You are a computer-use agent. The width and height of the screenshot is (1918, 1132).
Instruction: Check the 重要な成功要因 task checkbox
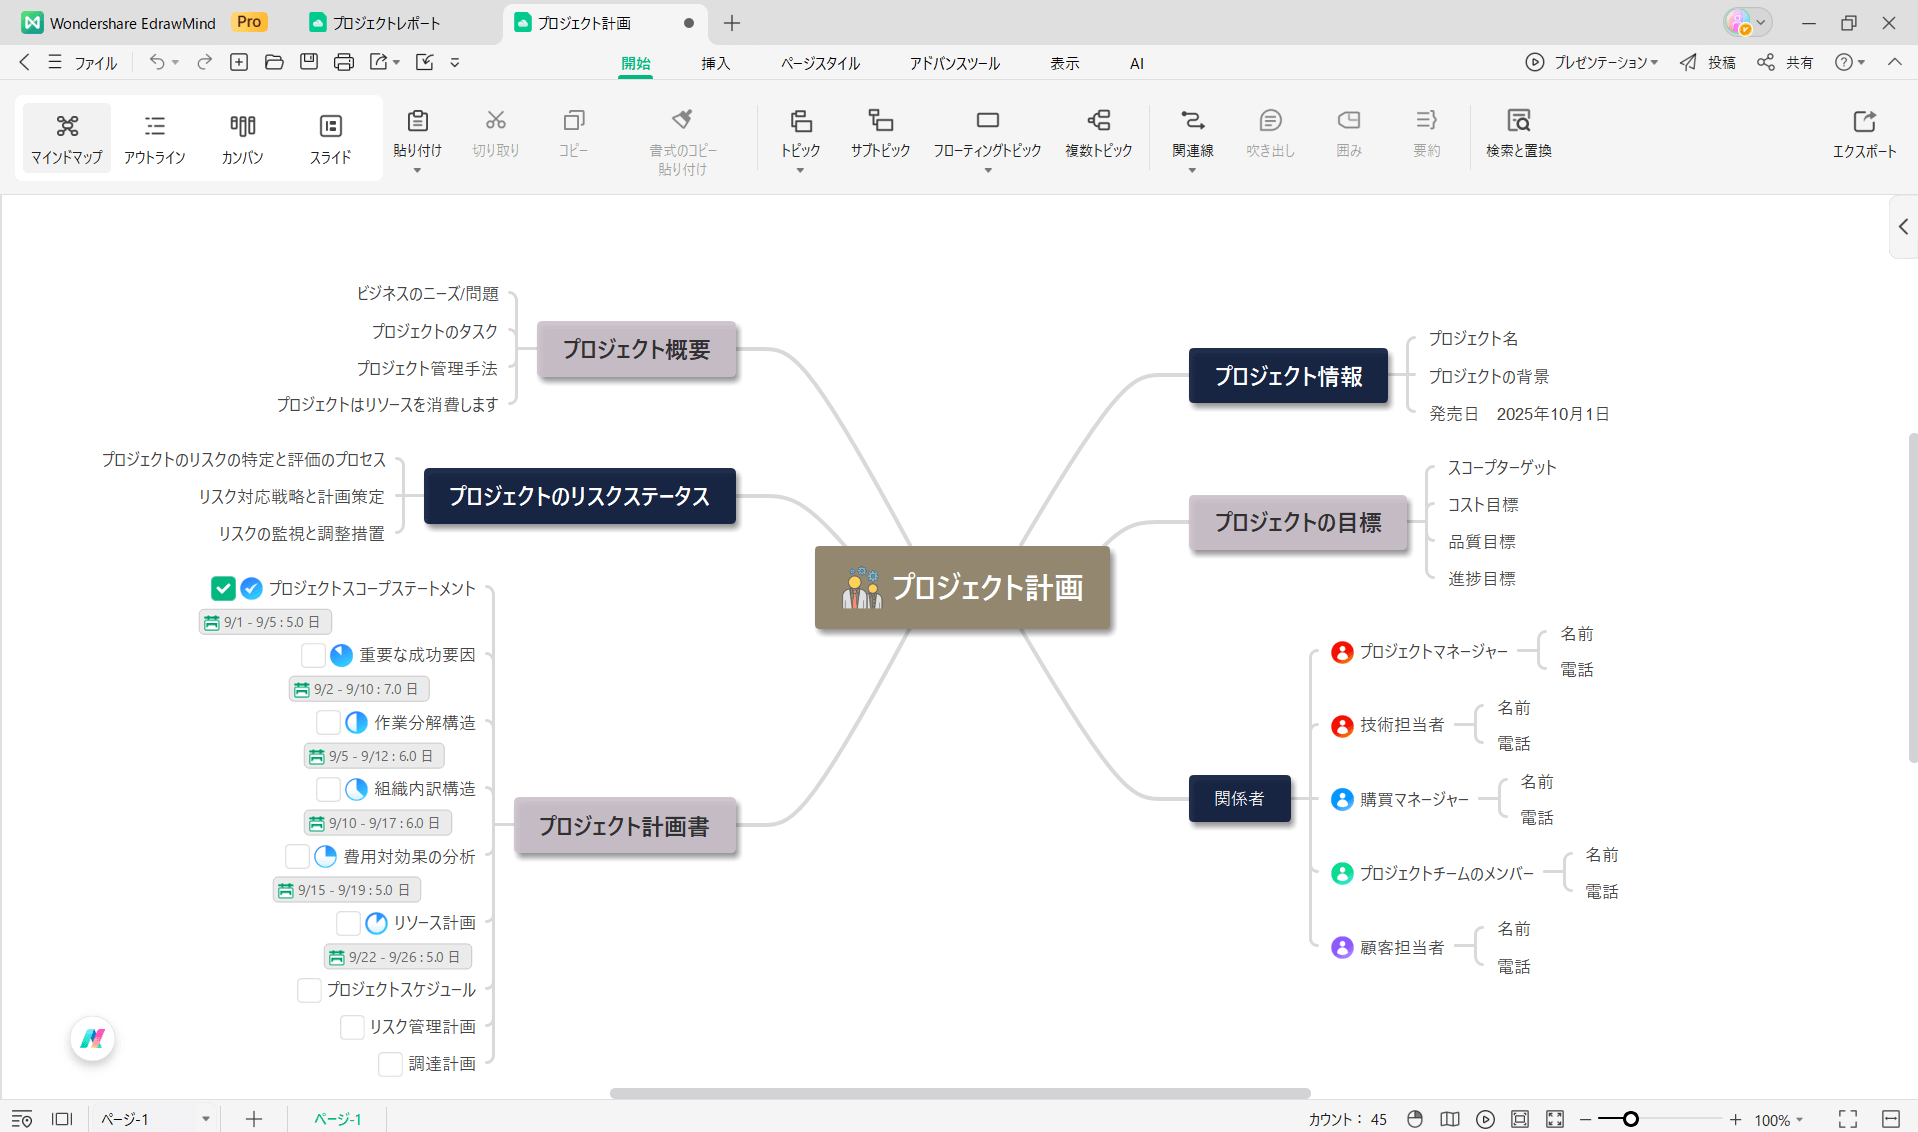[x=313, y=655]
